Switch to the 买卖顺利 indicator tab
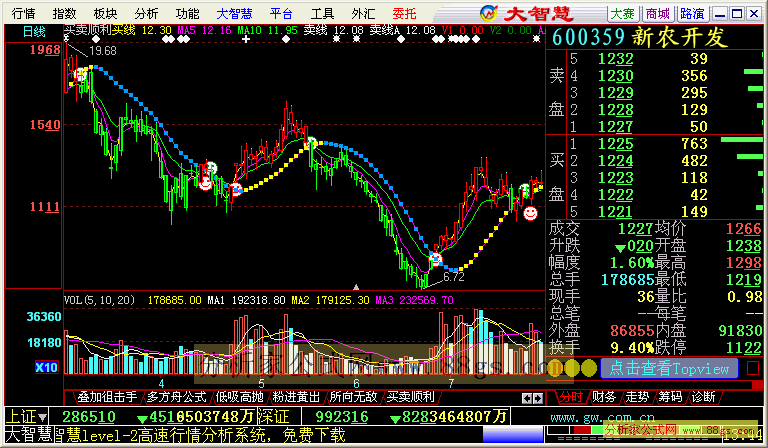The width and height of the screenshot is (768, 448). coord(410,397)
